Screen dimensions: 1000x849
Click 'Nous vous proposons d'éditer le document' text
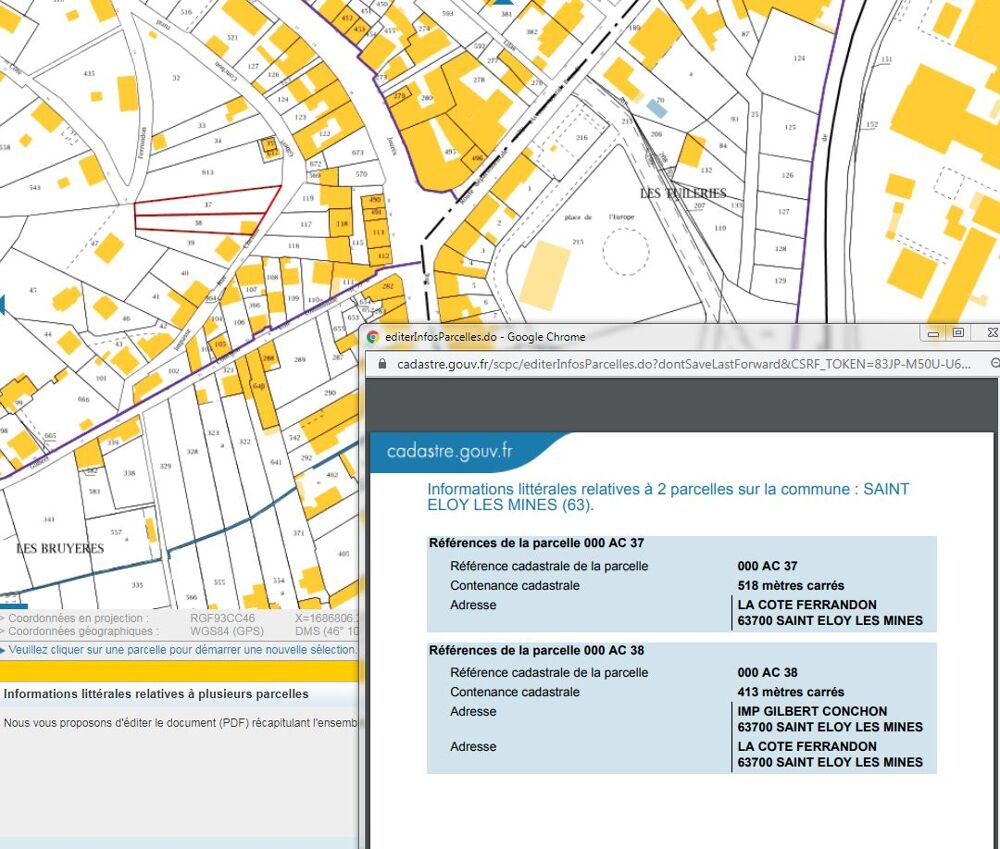[180, 723]
